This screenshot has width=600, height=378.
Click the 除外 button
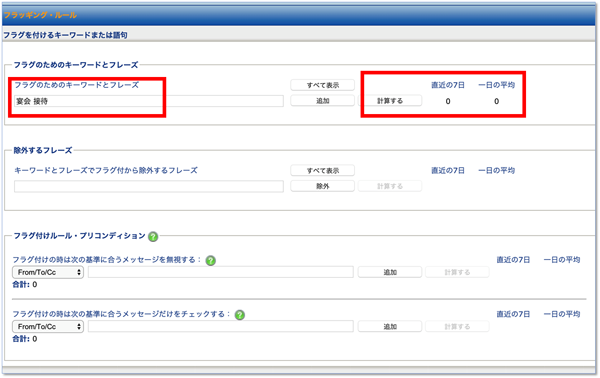pyautogui.click(x=323, y=186)
